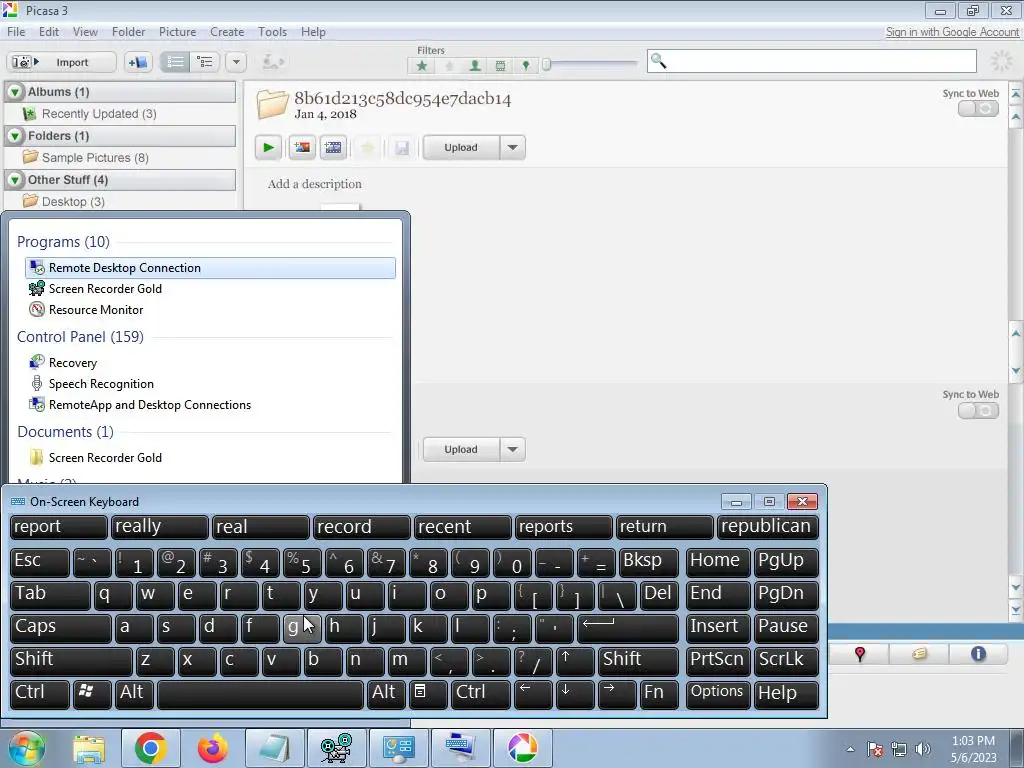Click Sign in with Google Account link
The height and width of the screenshot is (768, 1024).
click(x=952, y=32)
